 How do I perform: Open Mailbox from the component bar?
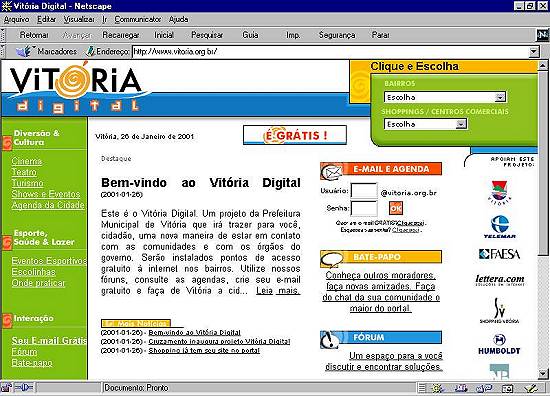tap(461, 388)
